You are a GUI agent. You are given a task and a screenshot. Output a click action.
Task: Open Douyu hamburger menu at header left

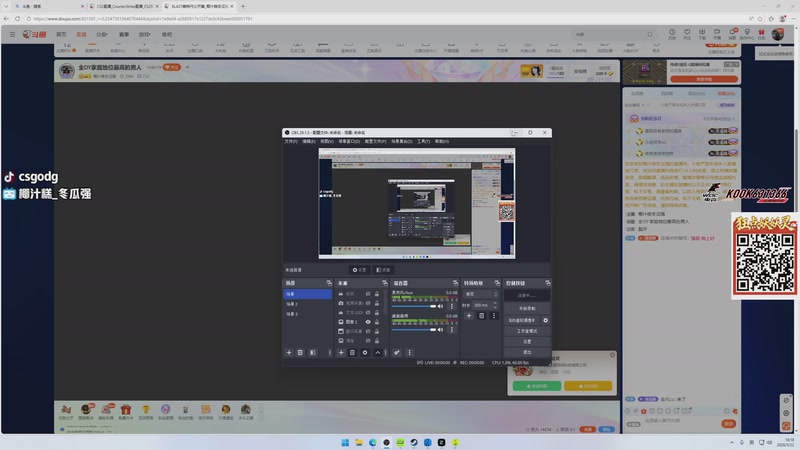tap(12, 34)
